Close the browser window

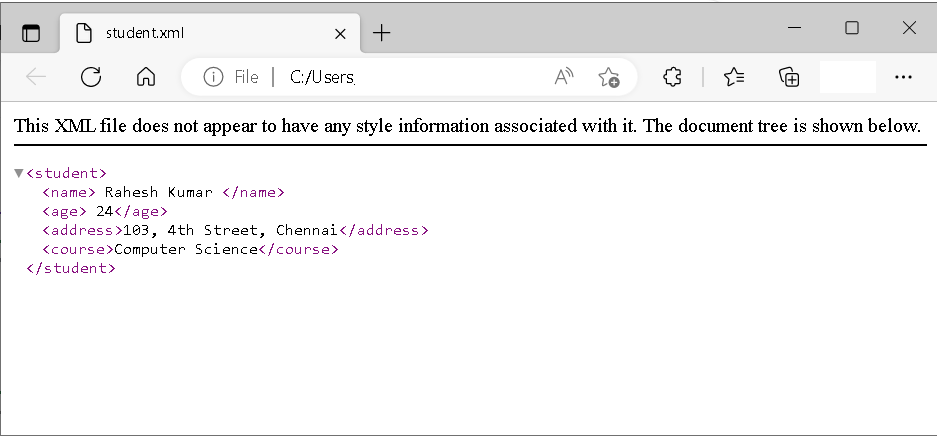coord(909,27)
